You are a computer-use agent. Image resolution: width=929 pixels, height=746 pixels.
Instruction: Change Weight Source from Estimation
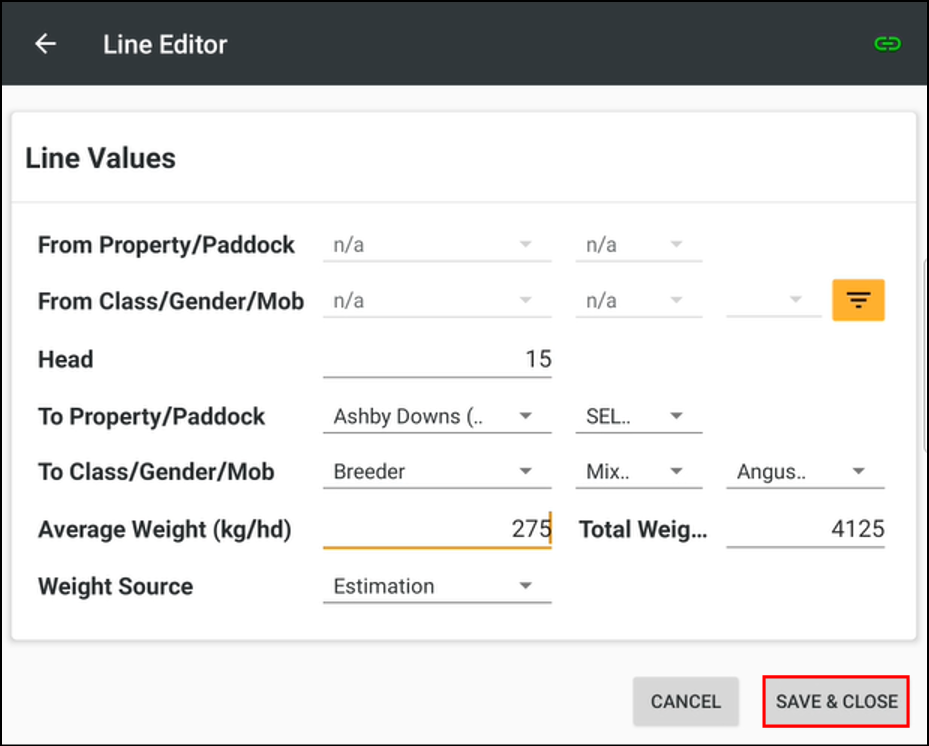(x=436, y=587)
